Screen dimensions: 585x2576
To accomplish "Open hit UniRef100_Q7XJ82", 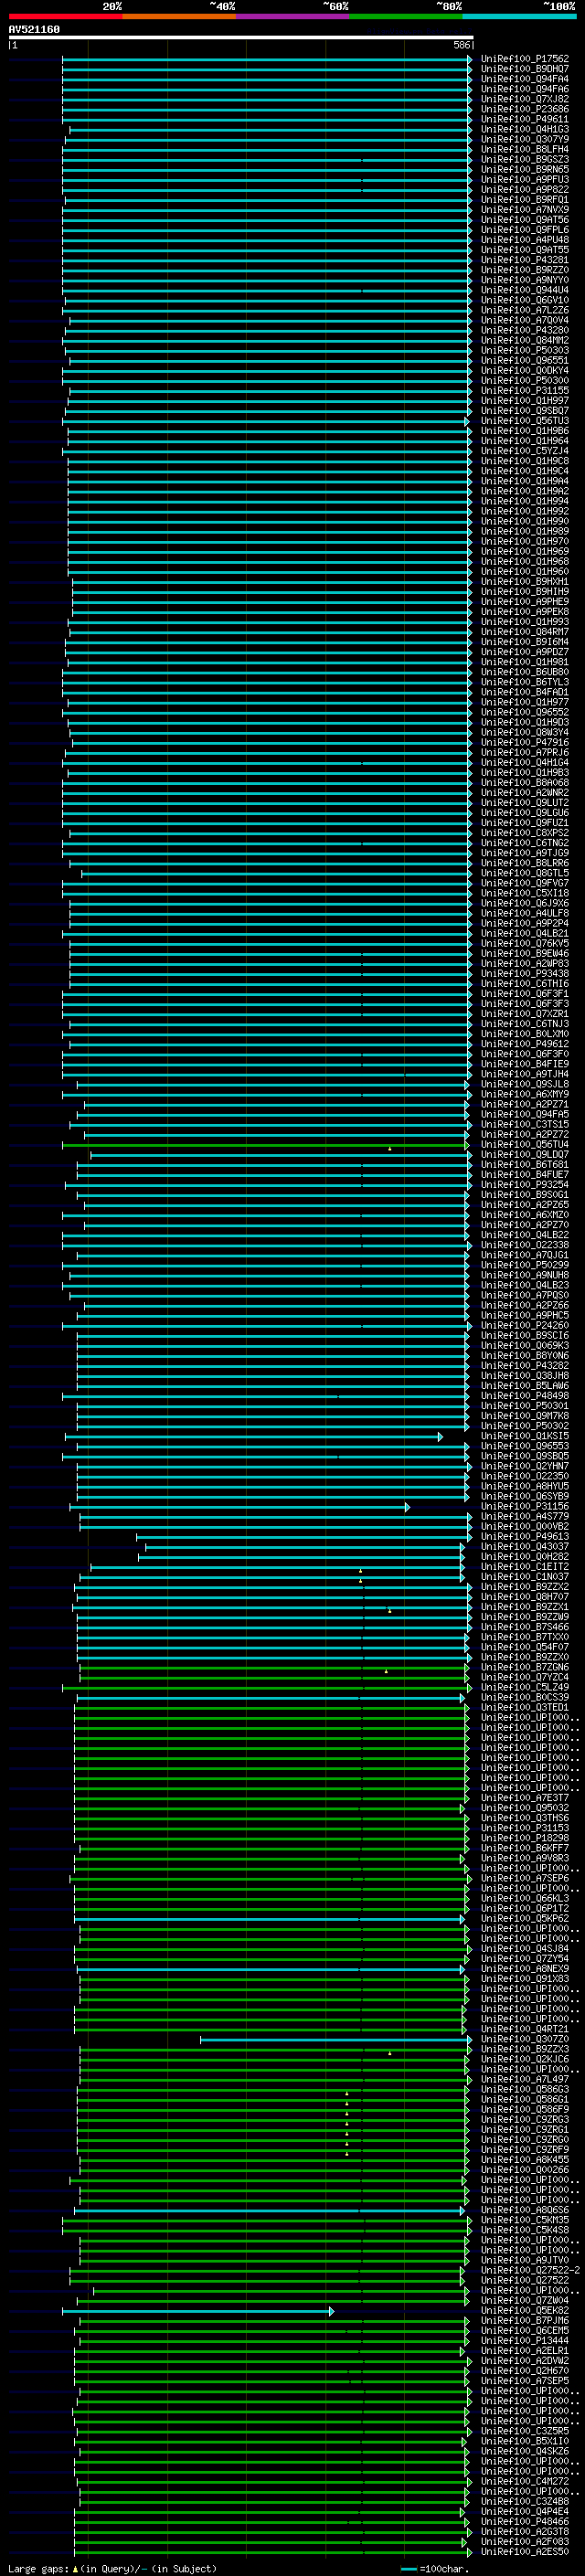I will pos(524,99).
